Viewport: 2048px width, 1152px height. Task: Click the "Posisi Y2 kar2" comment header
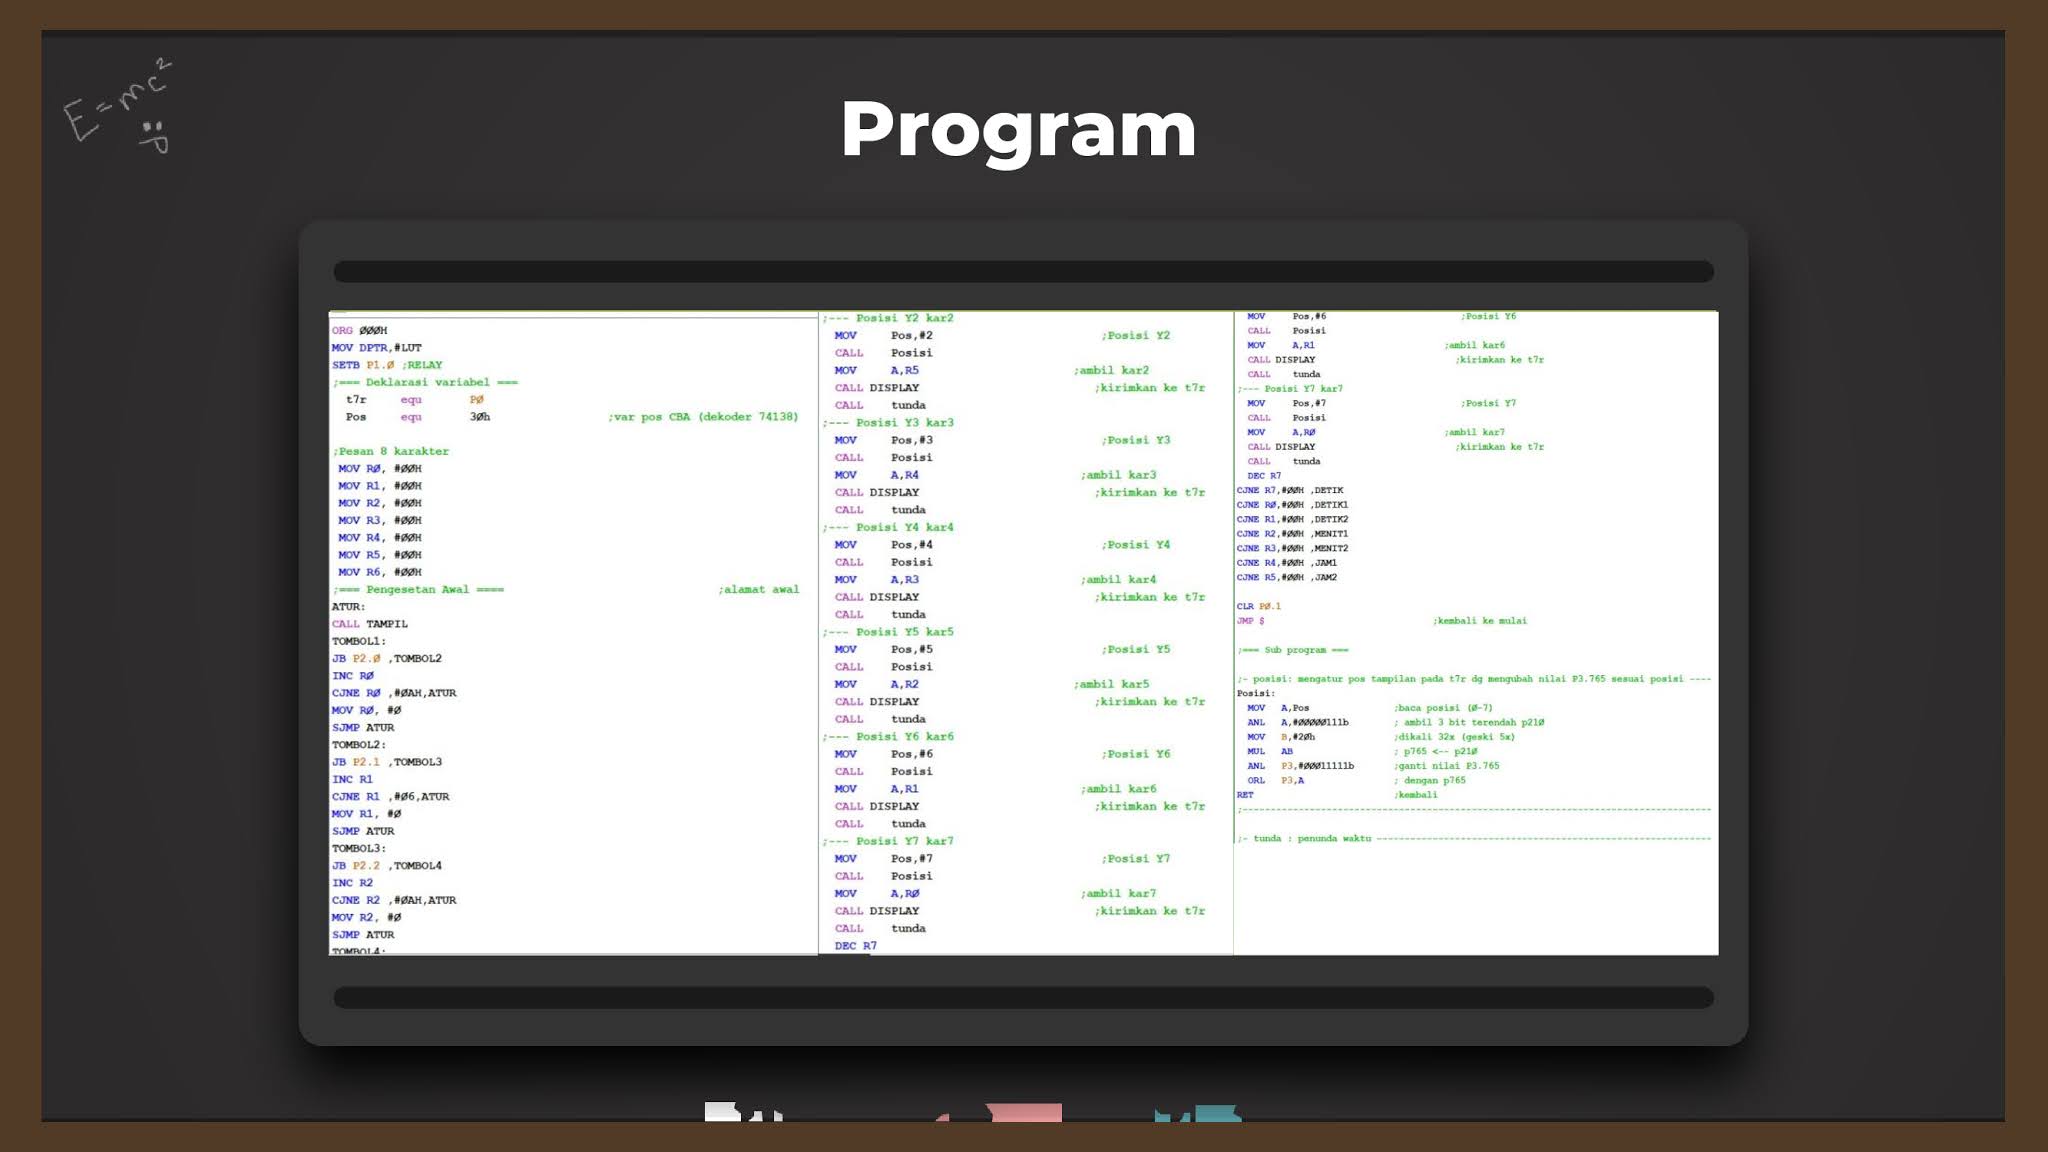point(890,318)
